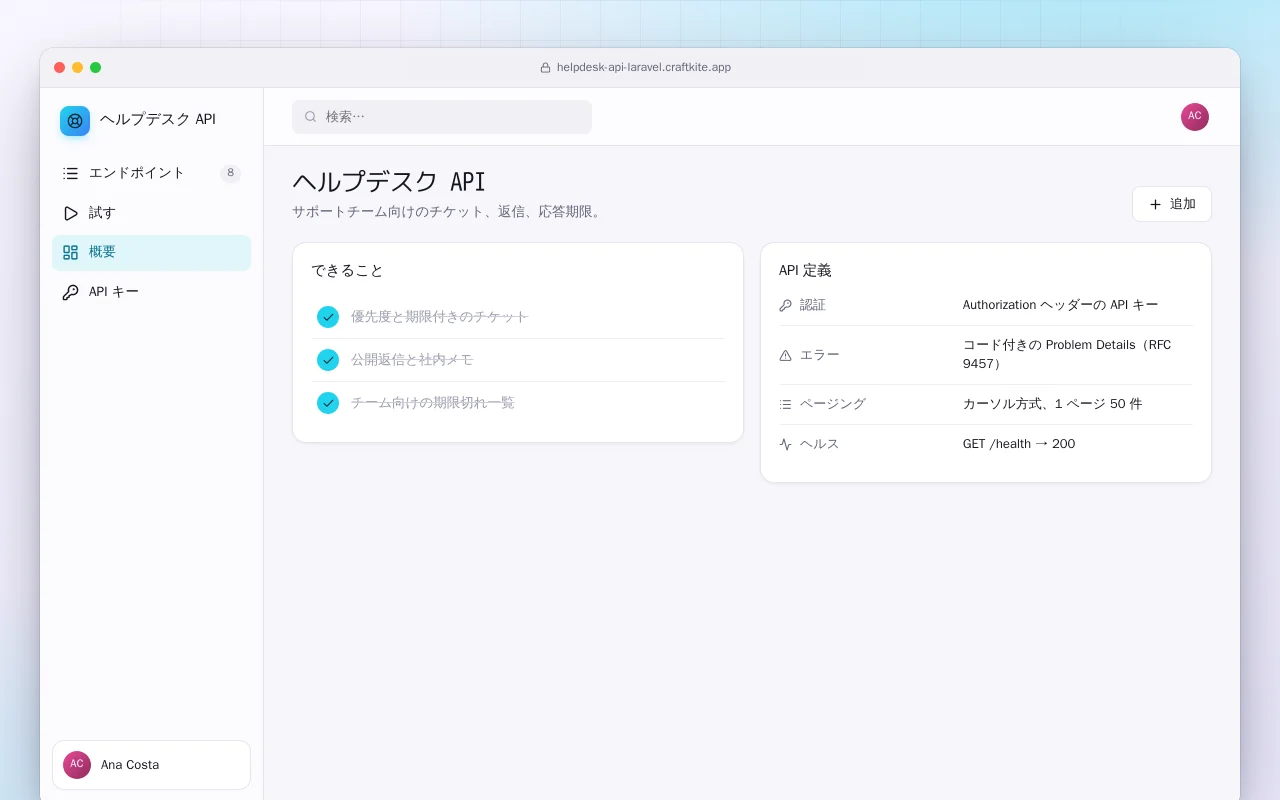Image resolution: width=1280 pixels, height=800 pixels.
Task: Click the API 定義 card heading
Action: tap(805, 271)
